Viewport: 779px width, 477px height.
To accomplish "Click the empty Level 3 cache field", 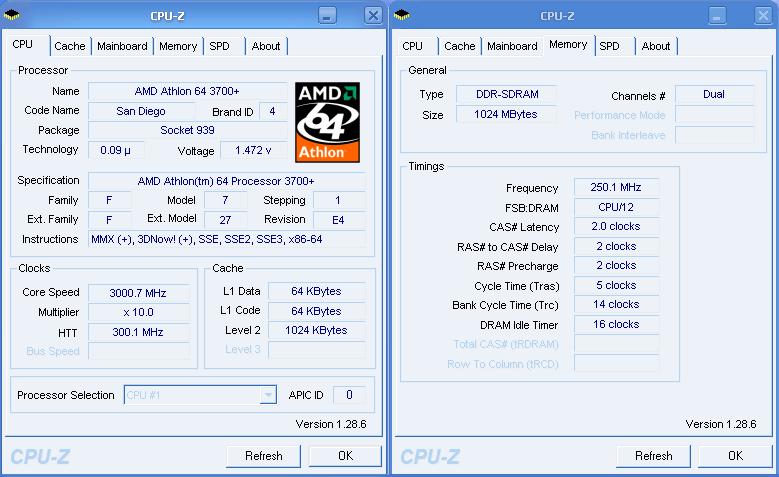I will 316,350.
